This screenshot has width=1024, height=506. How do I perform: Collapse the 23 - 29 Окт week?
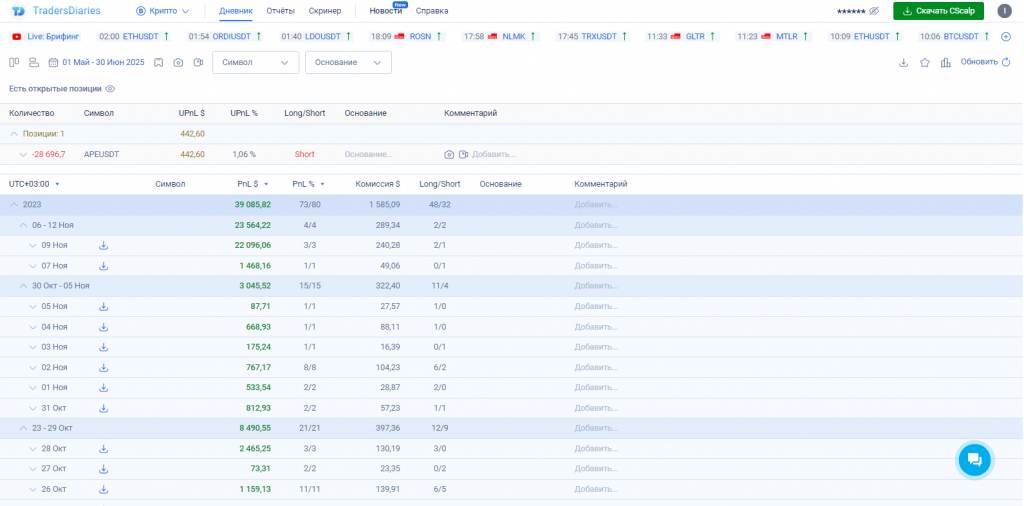[23, 428]
